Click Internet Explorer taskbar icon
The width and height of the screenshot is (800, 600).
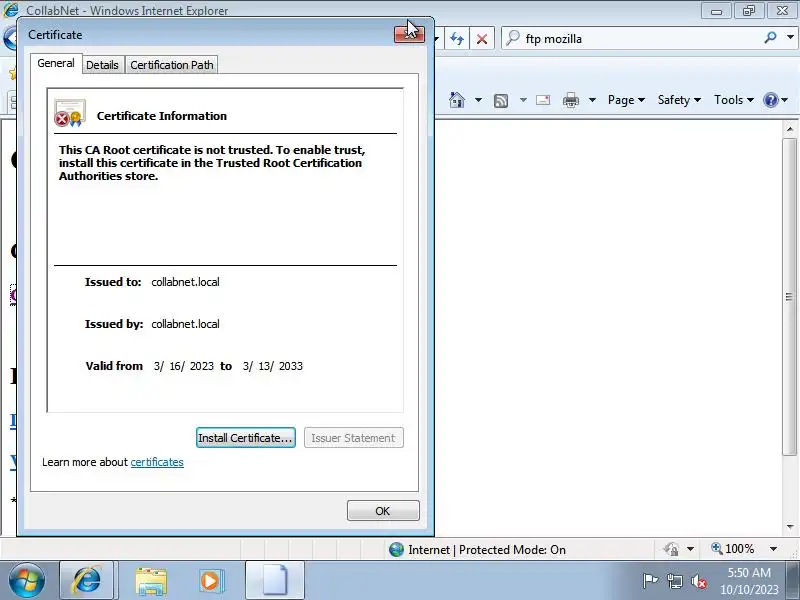[87, 581]
